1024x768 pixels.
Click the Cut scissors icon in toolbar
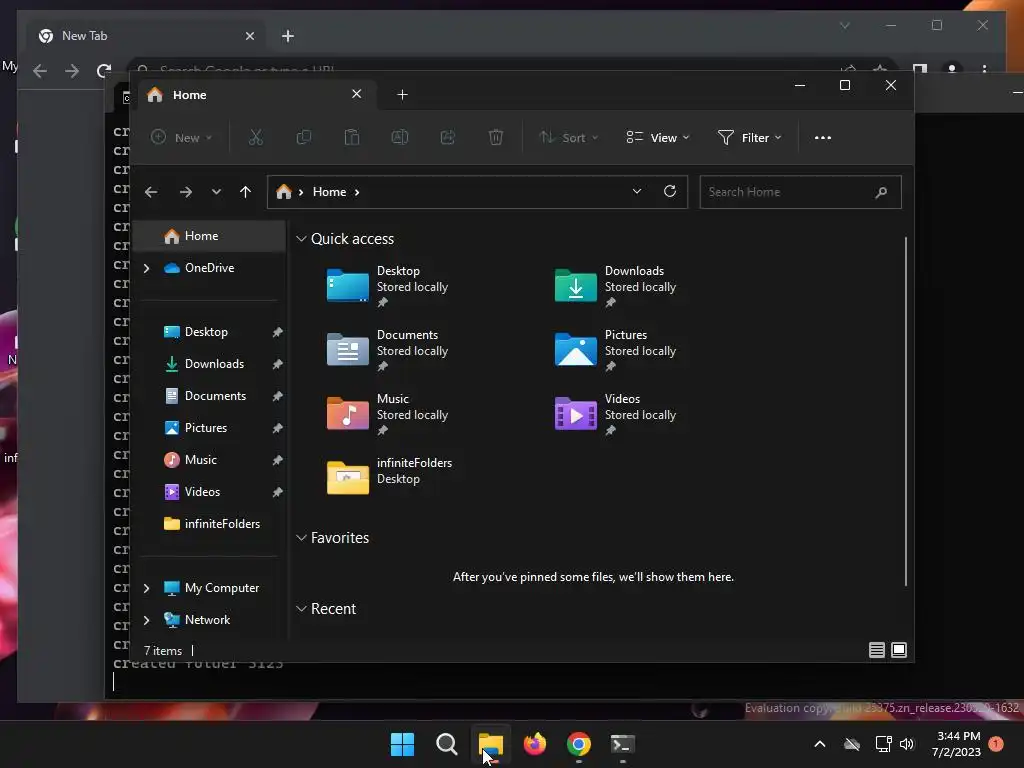click(255, 137)
